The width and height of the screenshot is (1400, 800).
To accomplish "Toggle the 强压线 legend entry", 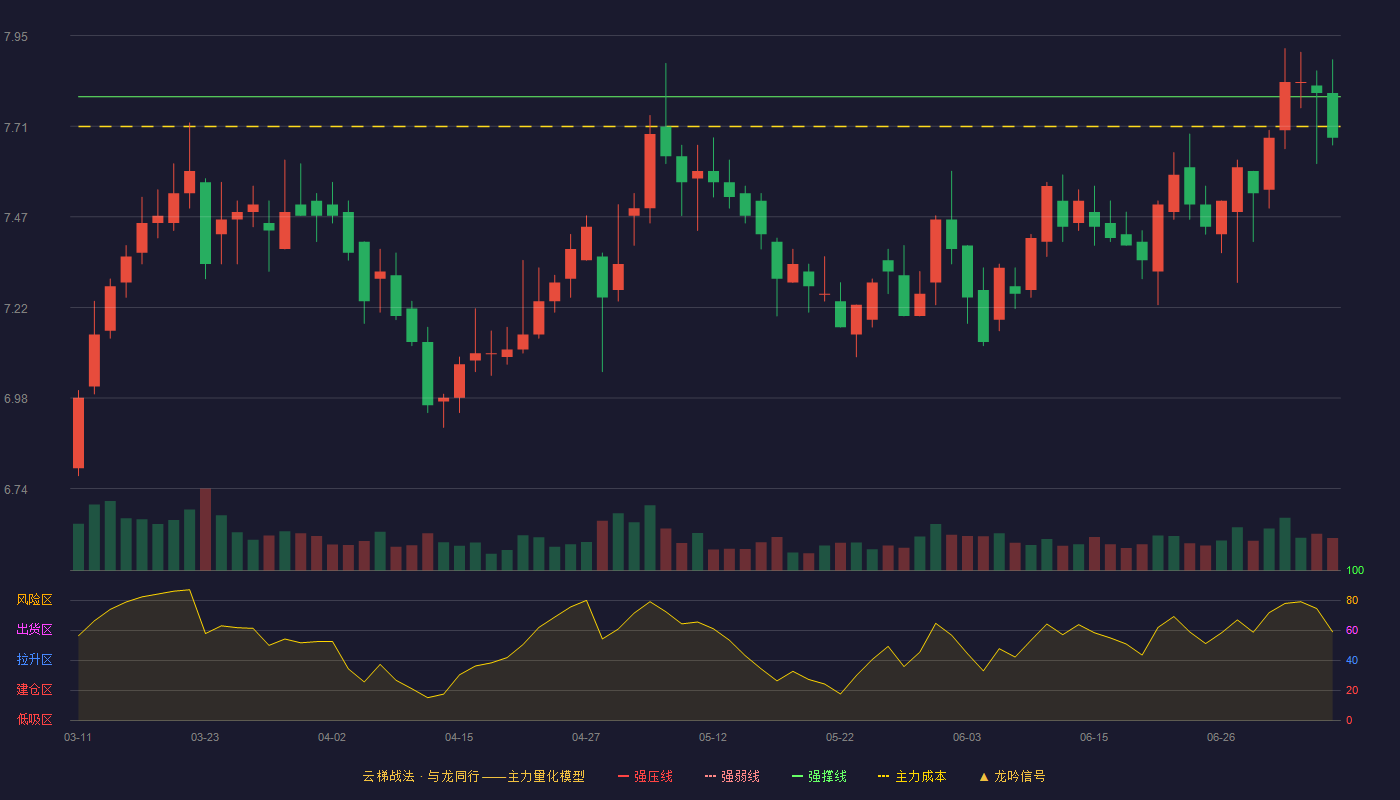I will 645,776.
